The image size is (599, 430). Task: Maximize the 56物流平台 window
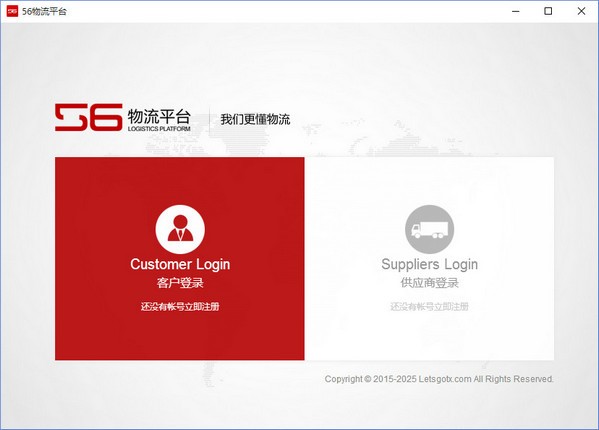pos(548,11)
